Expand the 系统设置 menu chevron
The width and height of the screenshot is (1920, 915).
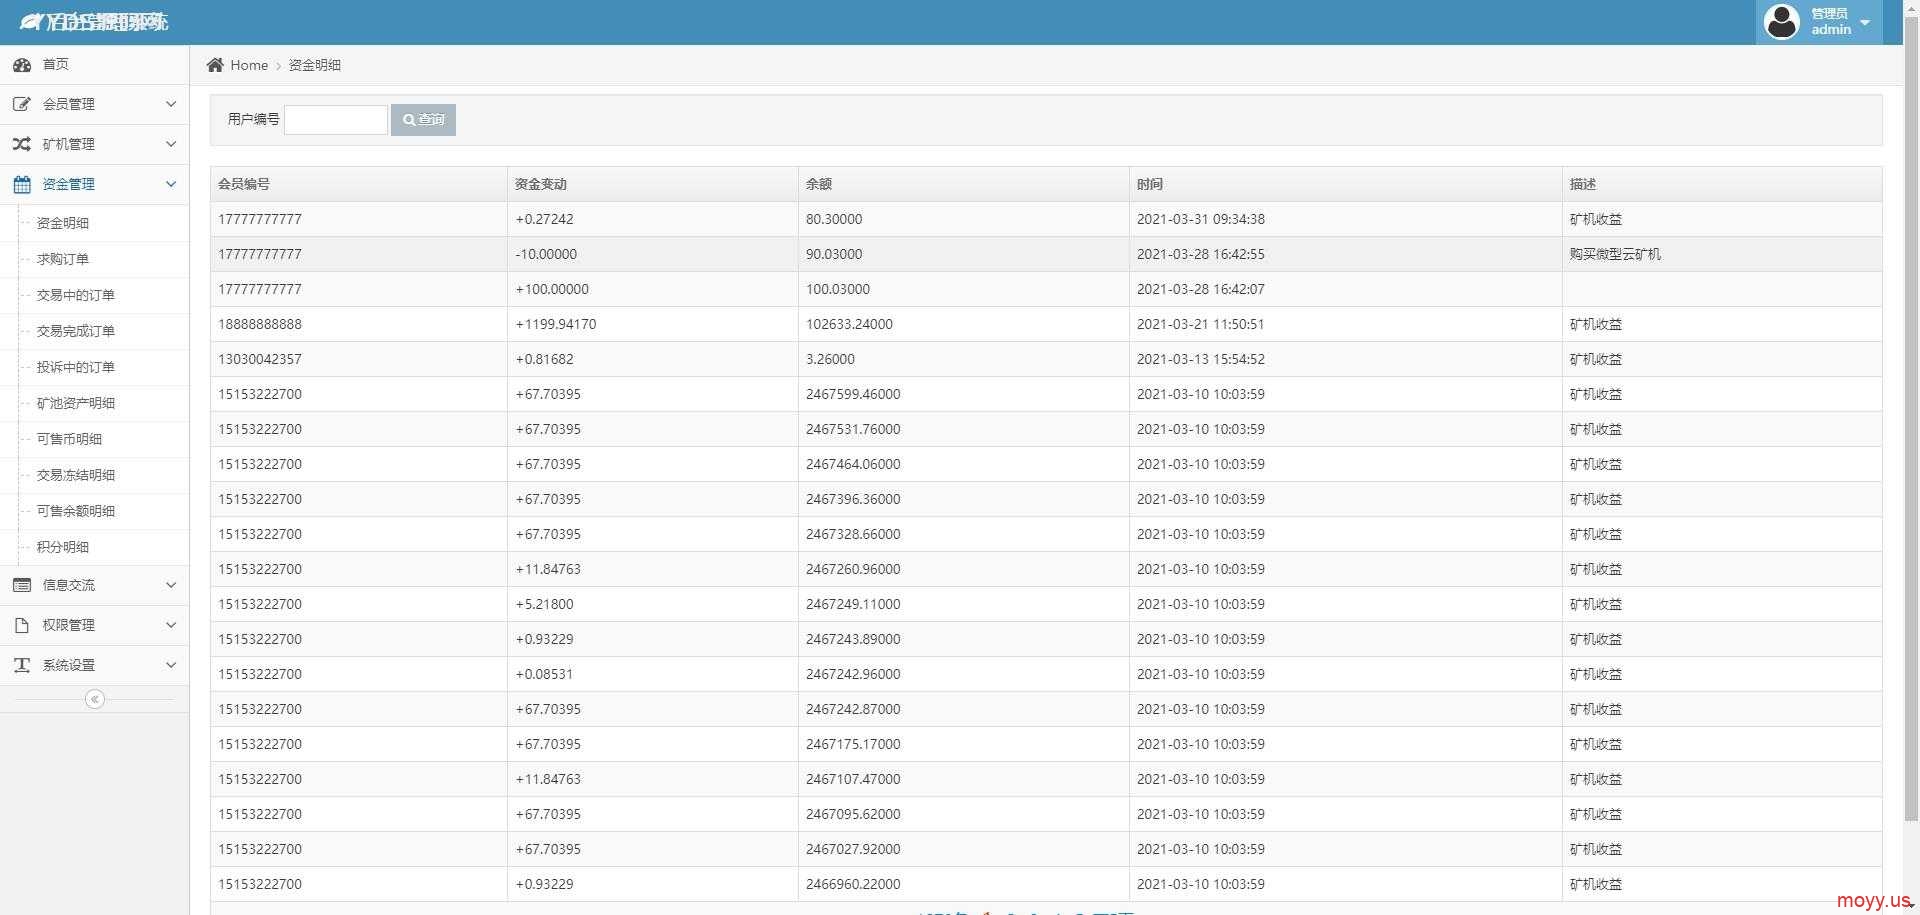171,665
